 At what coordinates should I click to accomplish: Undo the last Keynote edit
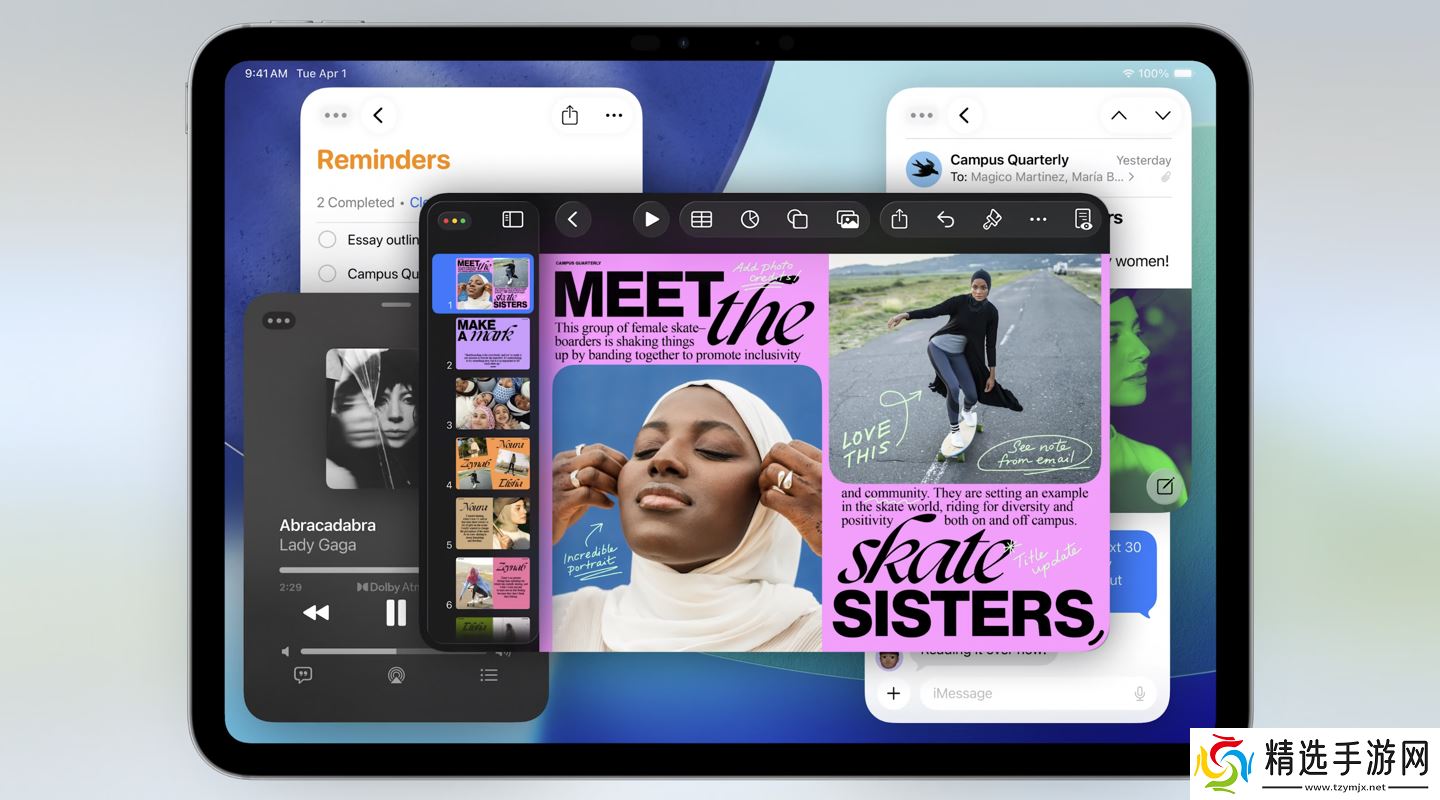945,219
